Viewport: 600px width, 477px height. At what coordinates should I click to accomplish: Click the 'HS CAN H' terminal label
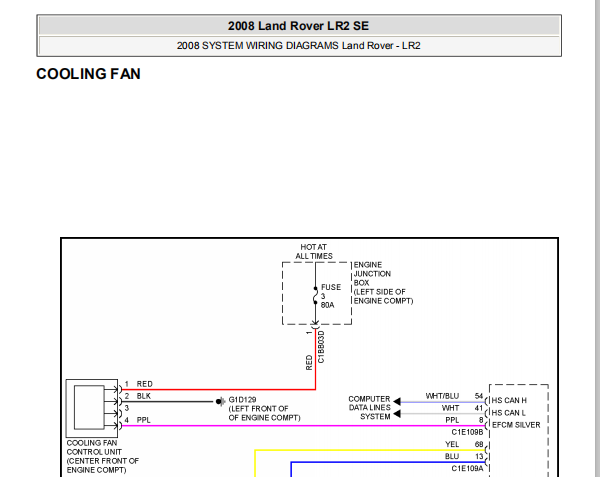pyautogui.click(x=509, y=400)
